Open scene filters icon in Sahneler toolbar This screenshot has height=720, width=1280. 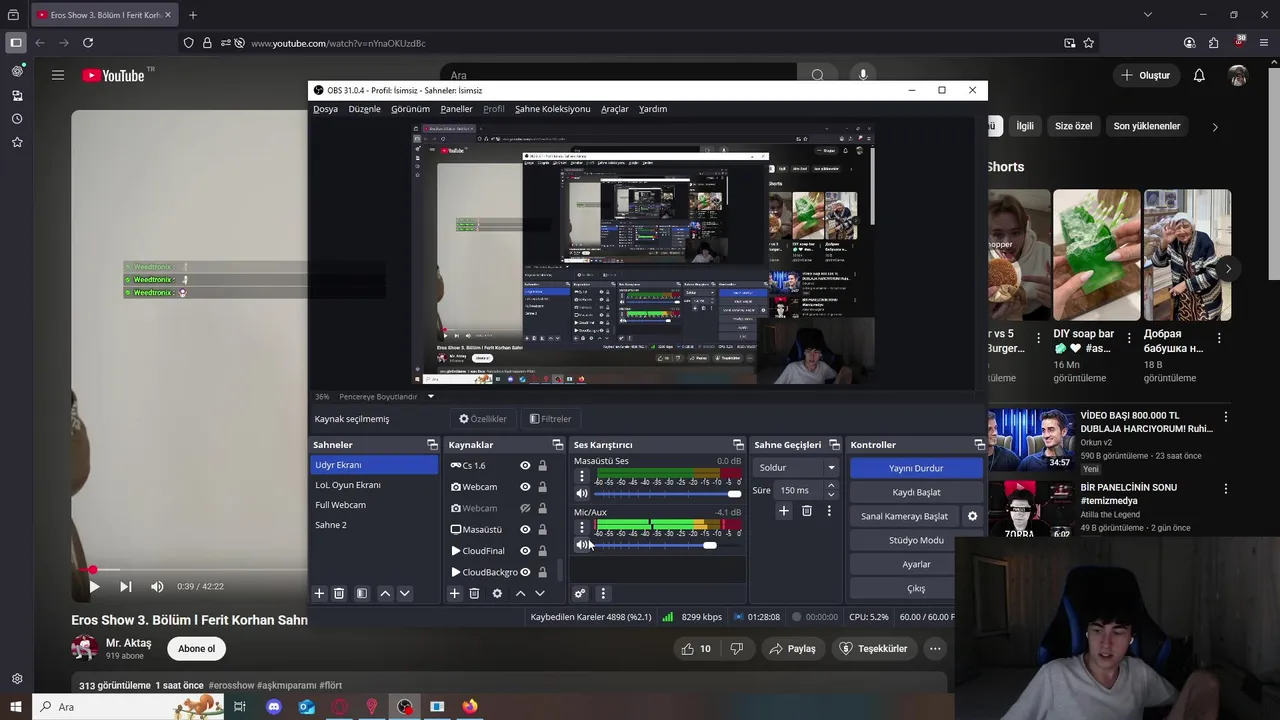(362, 593)
